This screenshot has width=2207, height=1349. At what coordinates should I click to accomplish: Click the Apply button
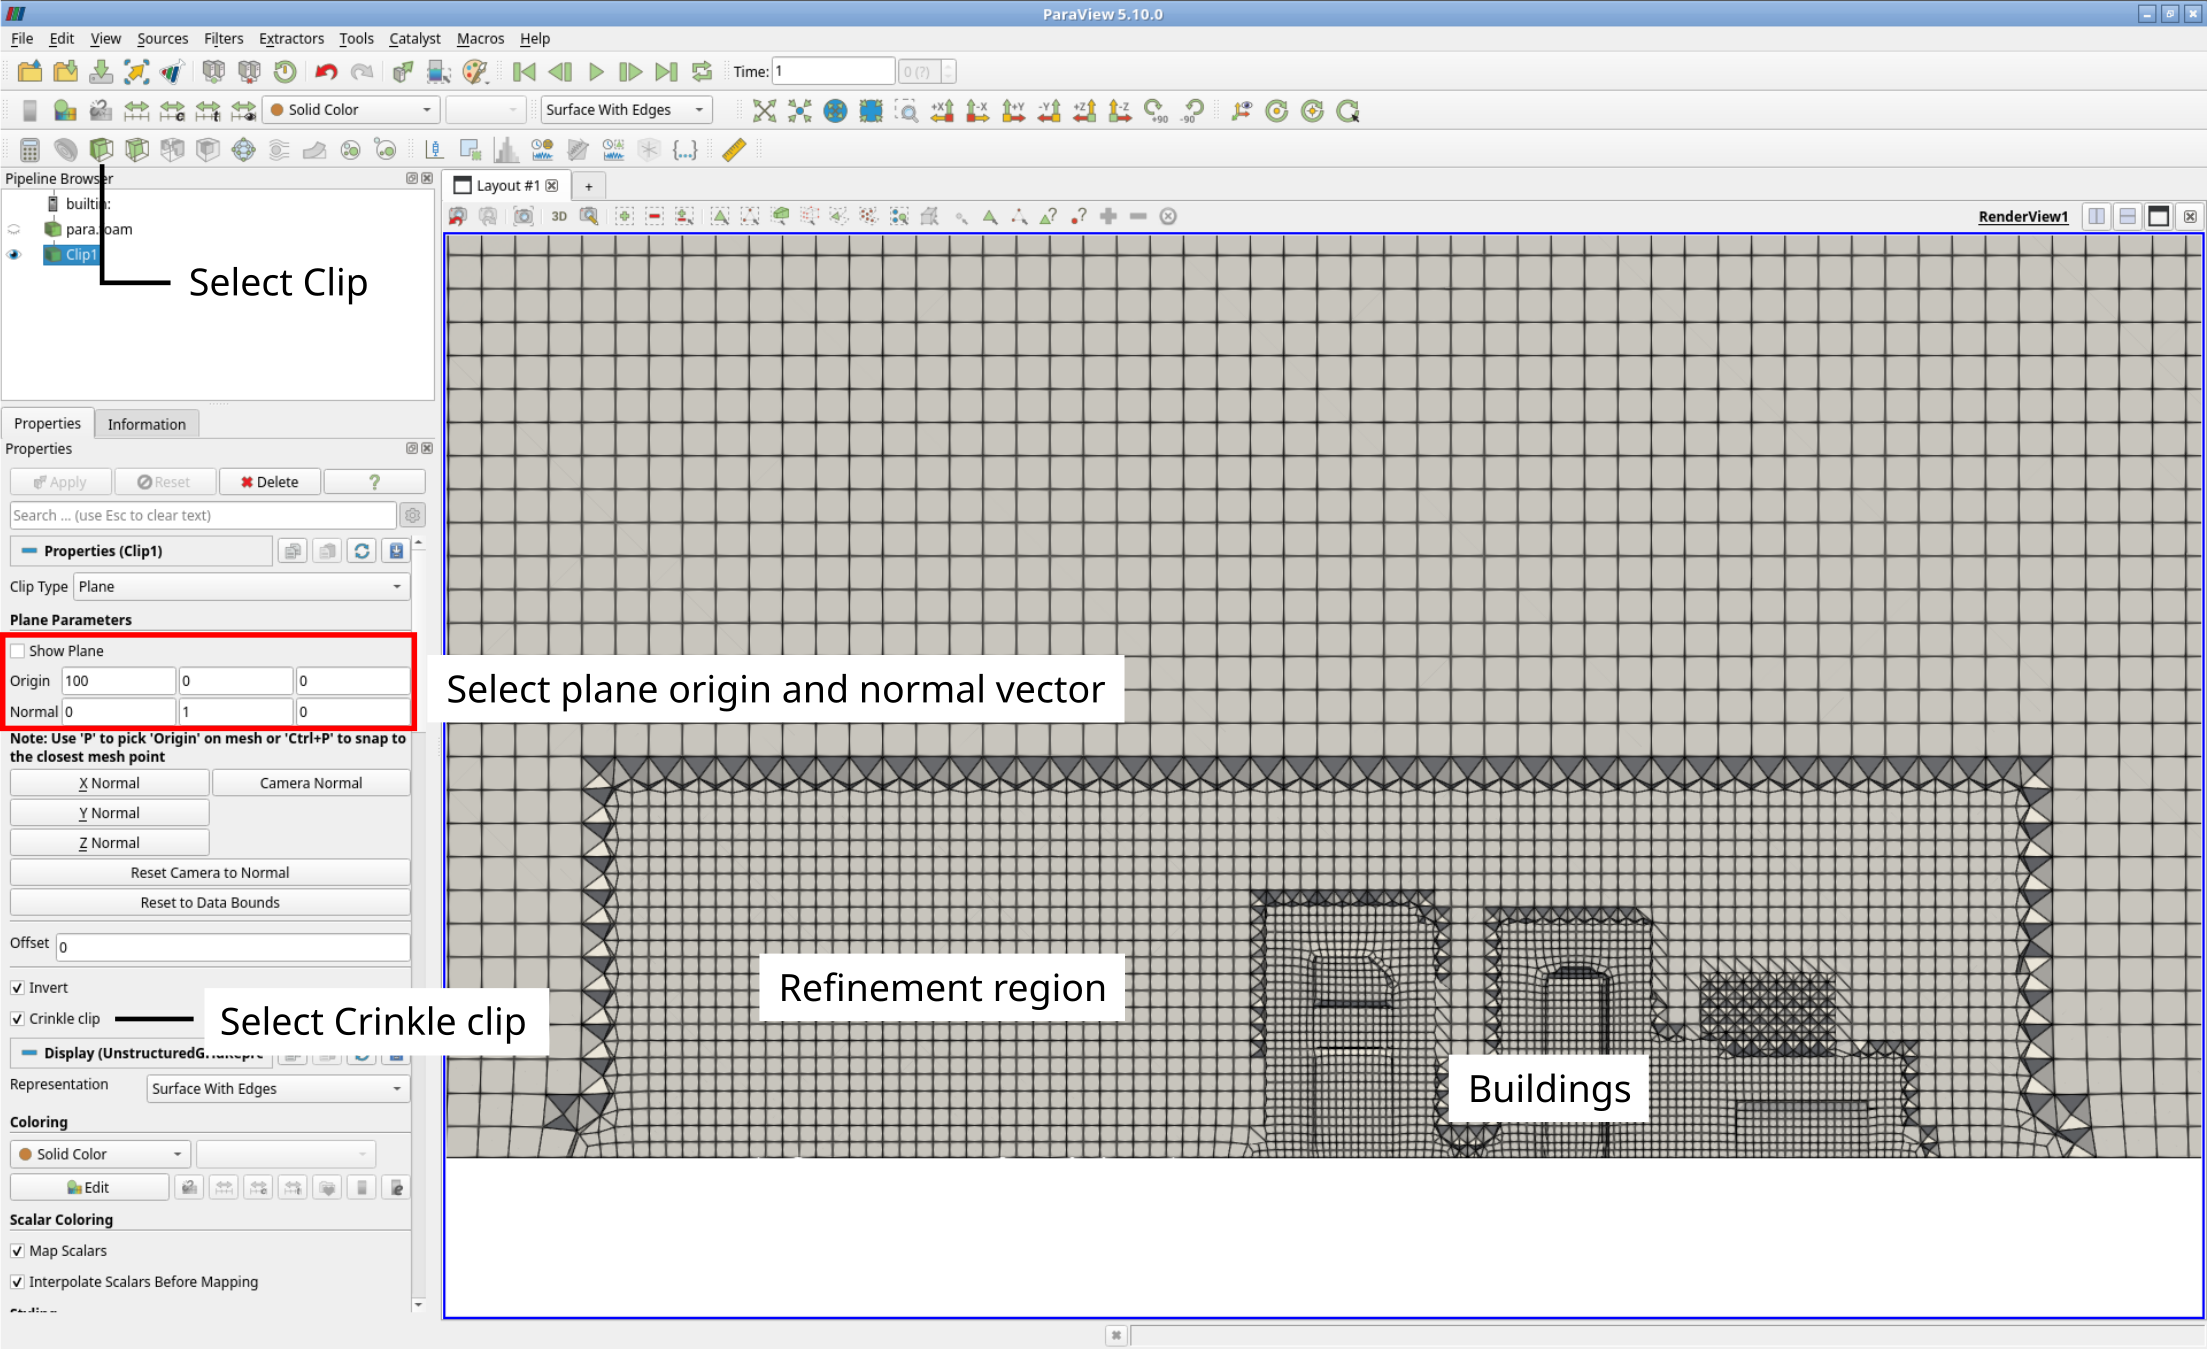click(60, 481)
